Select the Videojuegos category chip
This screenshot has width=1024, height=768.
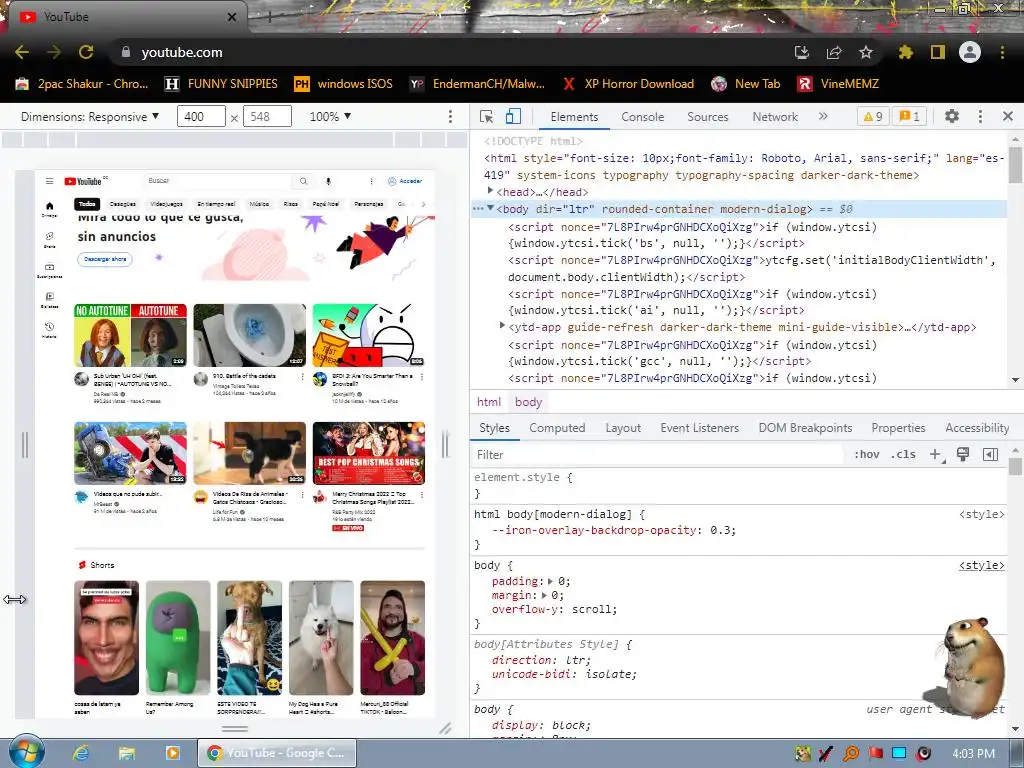click(x=167, y=204)
